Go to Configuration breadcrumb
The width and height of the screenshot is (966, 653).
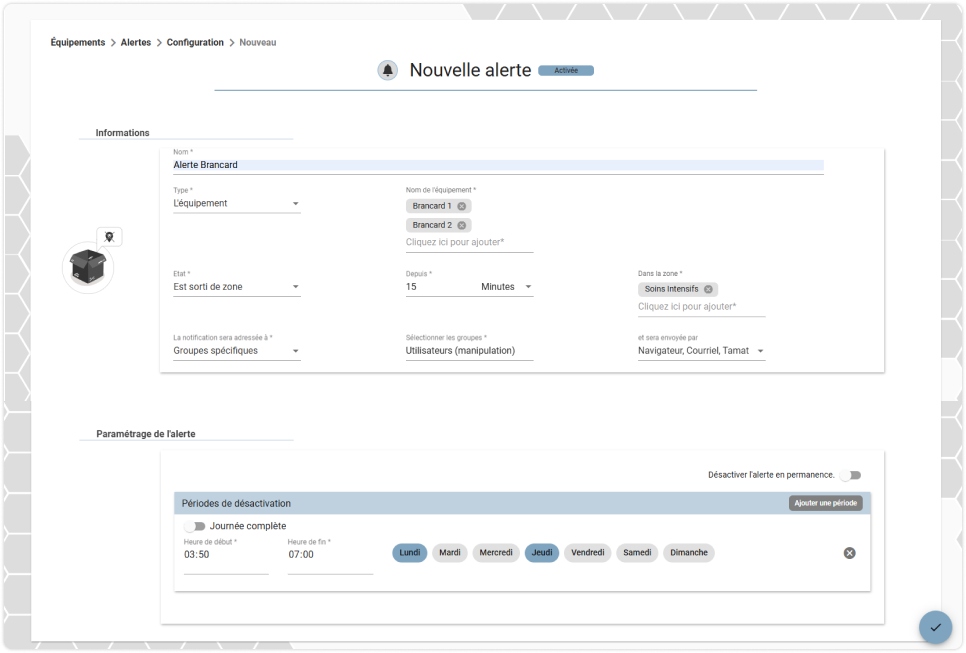[x=195, y=43]
